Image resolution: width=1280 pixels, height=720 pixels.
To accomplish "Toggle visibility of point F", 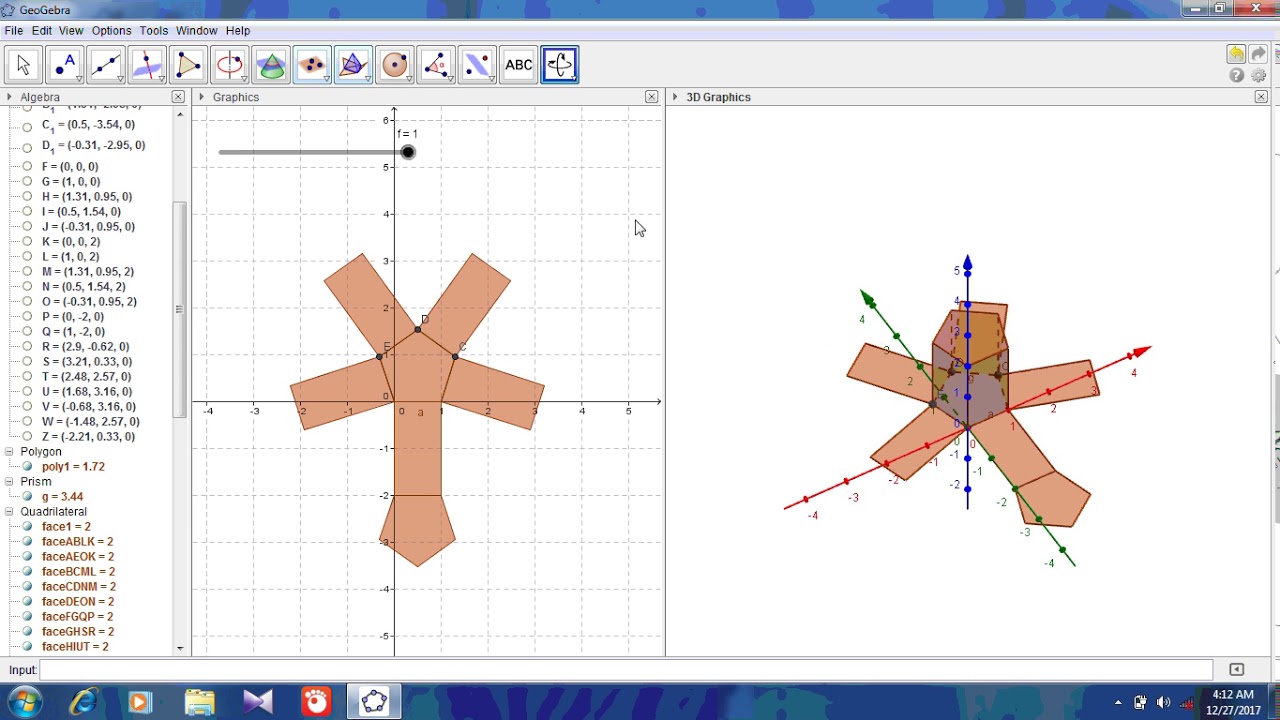I will (27, 167).
